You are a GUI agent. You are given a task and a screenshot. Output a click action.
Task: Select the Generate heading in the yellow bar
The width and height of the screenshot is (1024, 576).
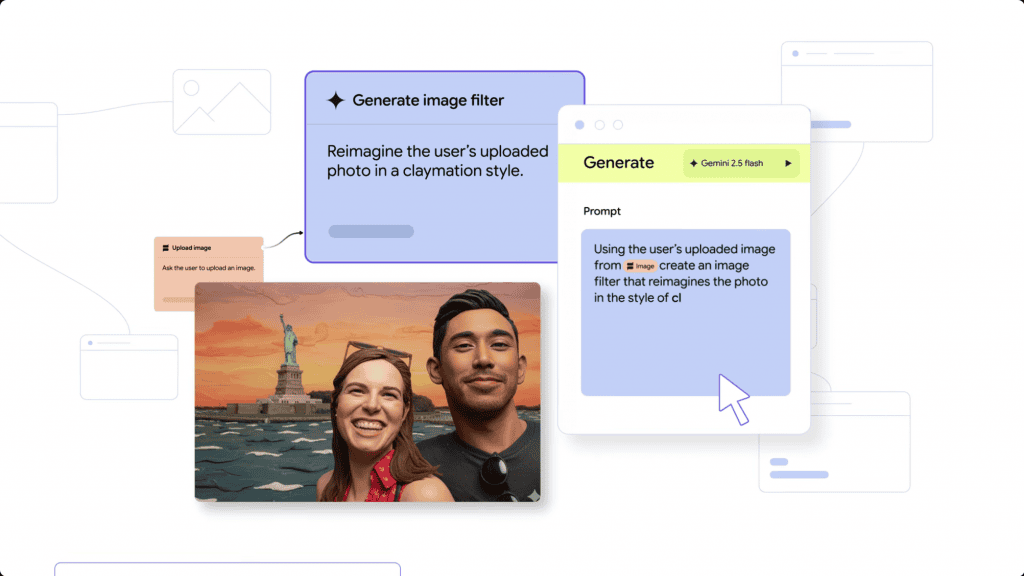pyautogui.click(x=618, y=163)
